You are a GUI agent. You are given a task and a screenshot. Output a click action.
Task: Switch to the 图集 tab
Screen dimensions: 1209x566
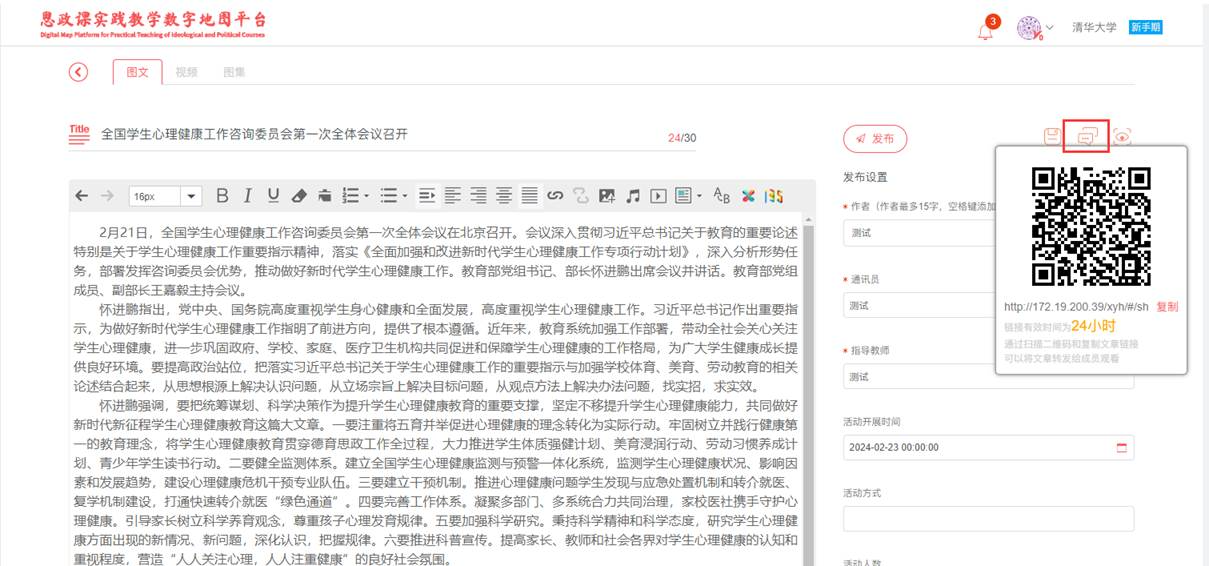pyautogui.click(x=234, y=72)
